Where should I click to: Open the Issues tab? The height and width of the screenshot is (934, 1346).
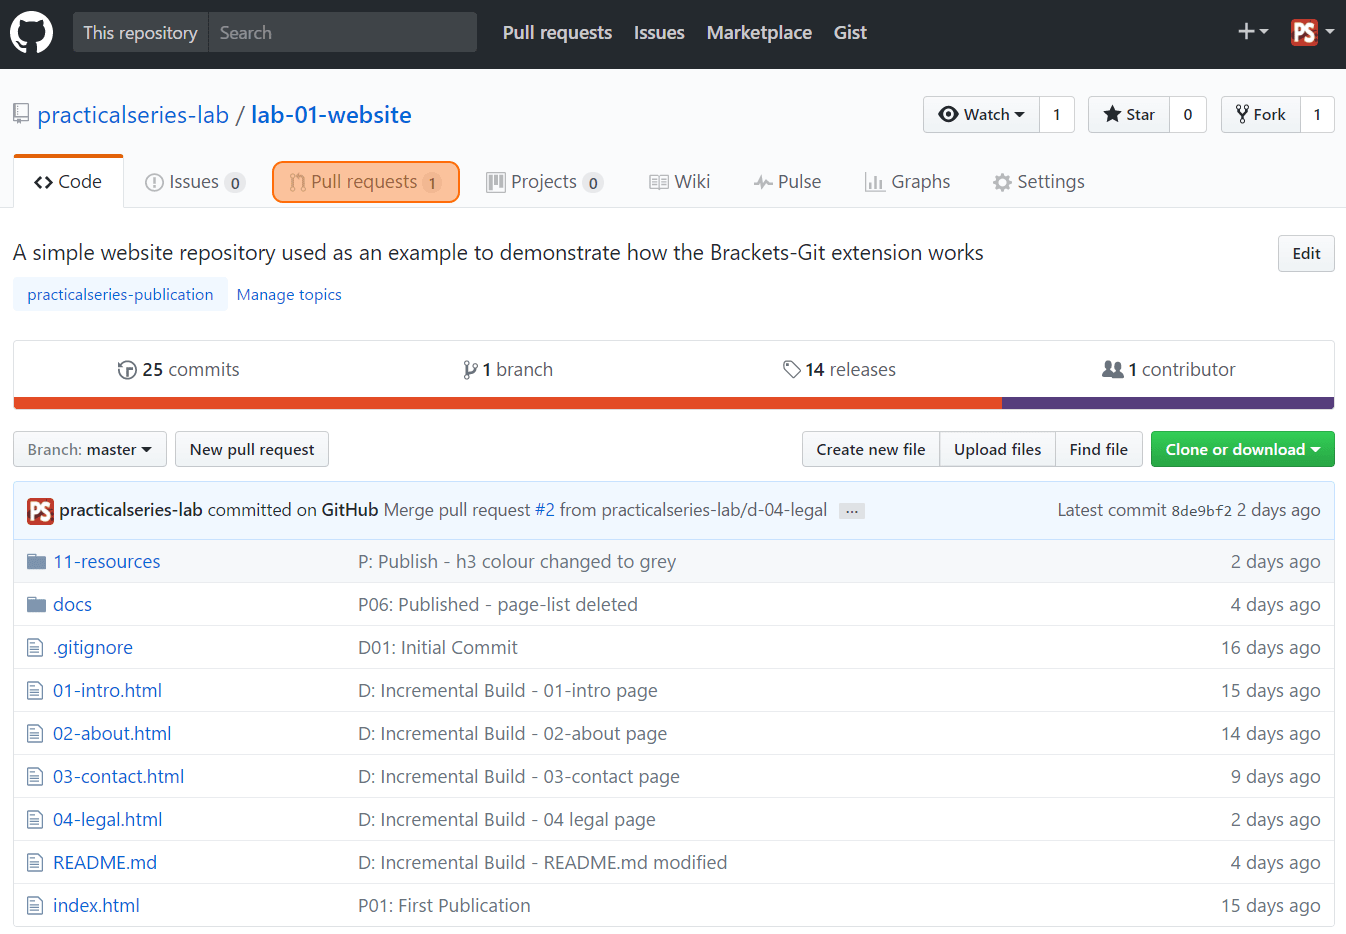click(x=195, y=182)
